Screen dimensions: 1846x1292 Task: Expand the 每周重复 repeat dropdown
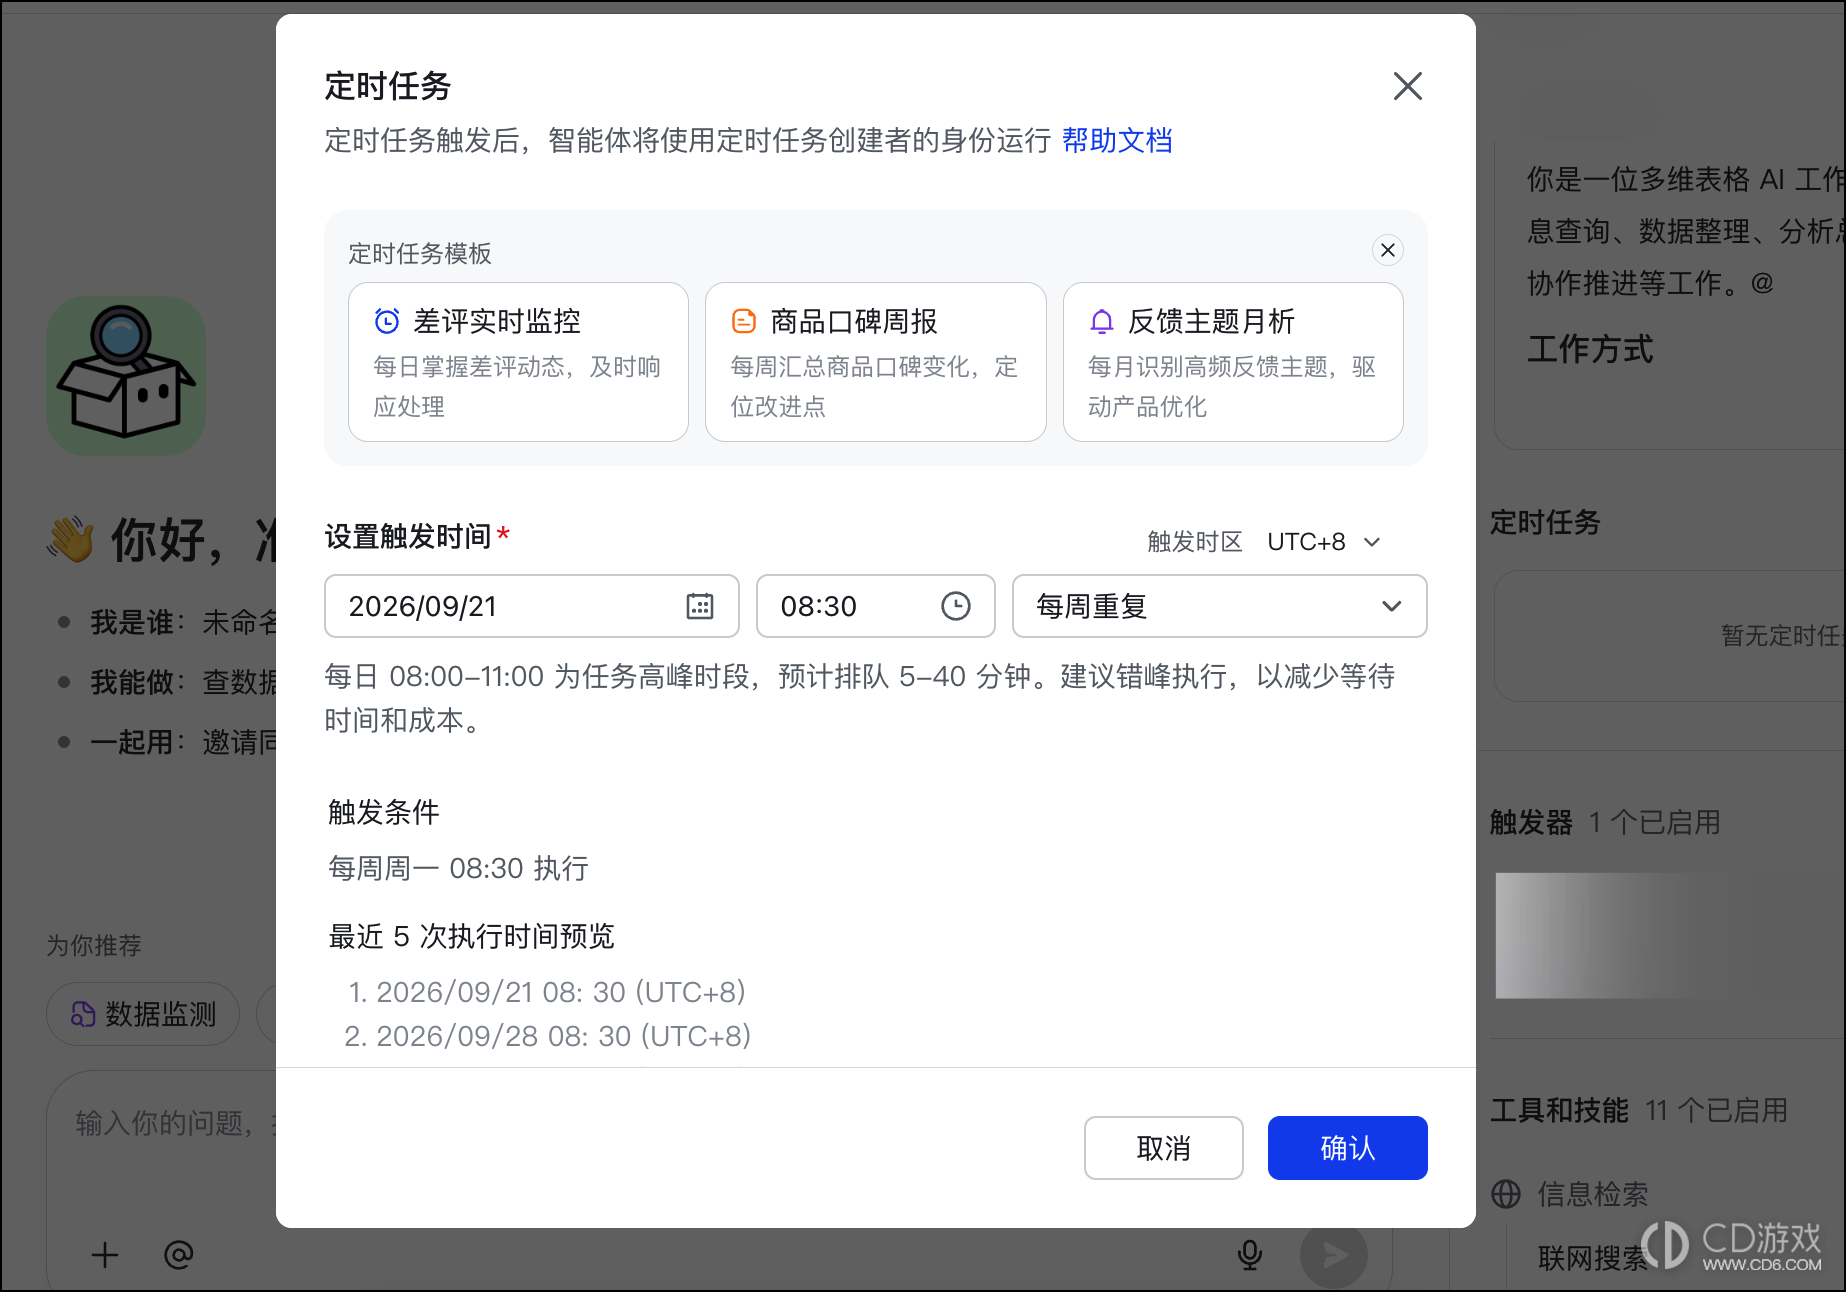click(1219, 606)
